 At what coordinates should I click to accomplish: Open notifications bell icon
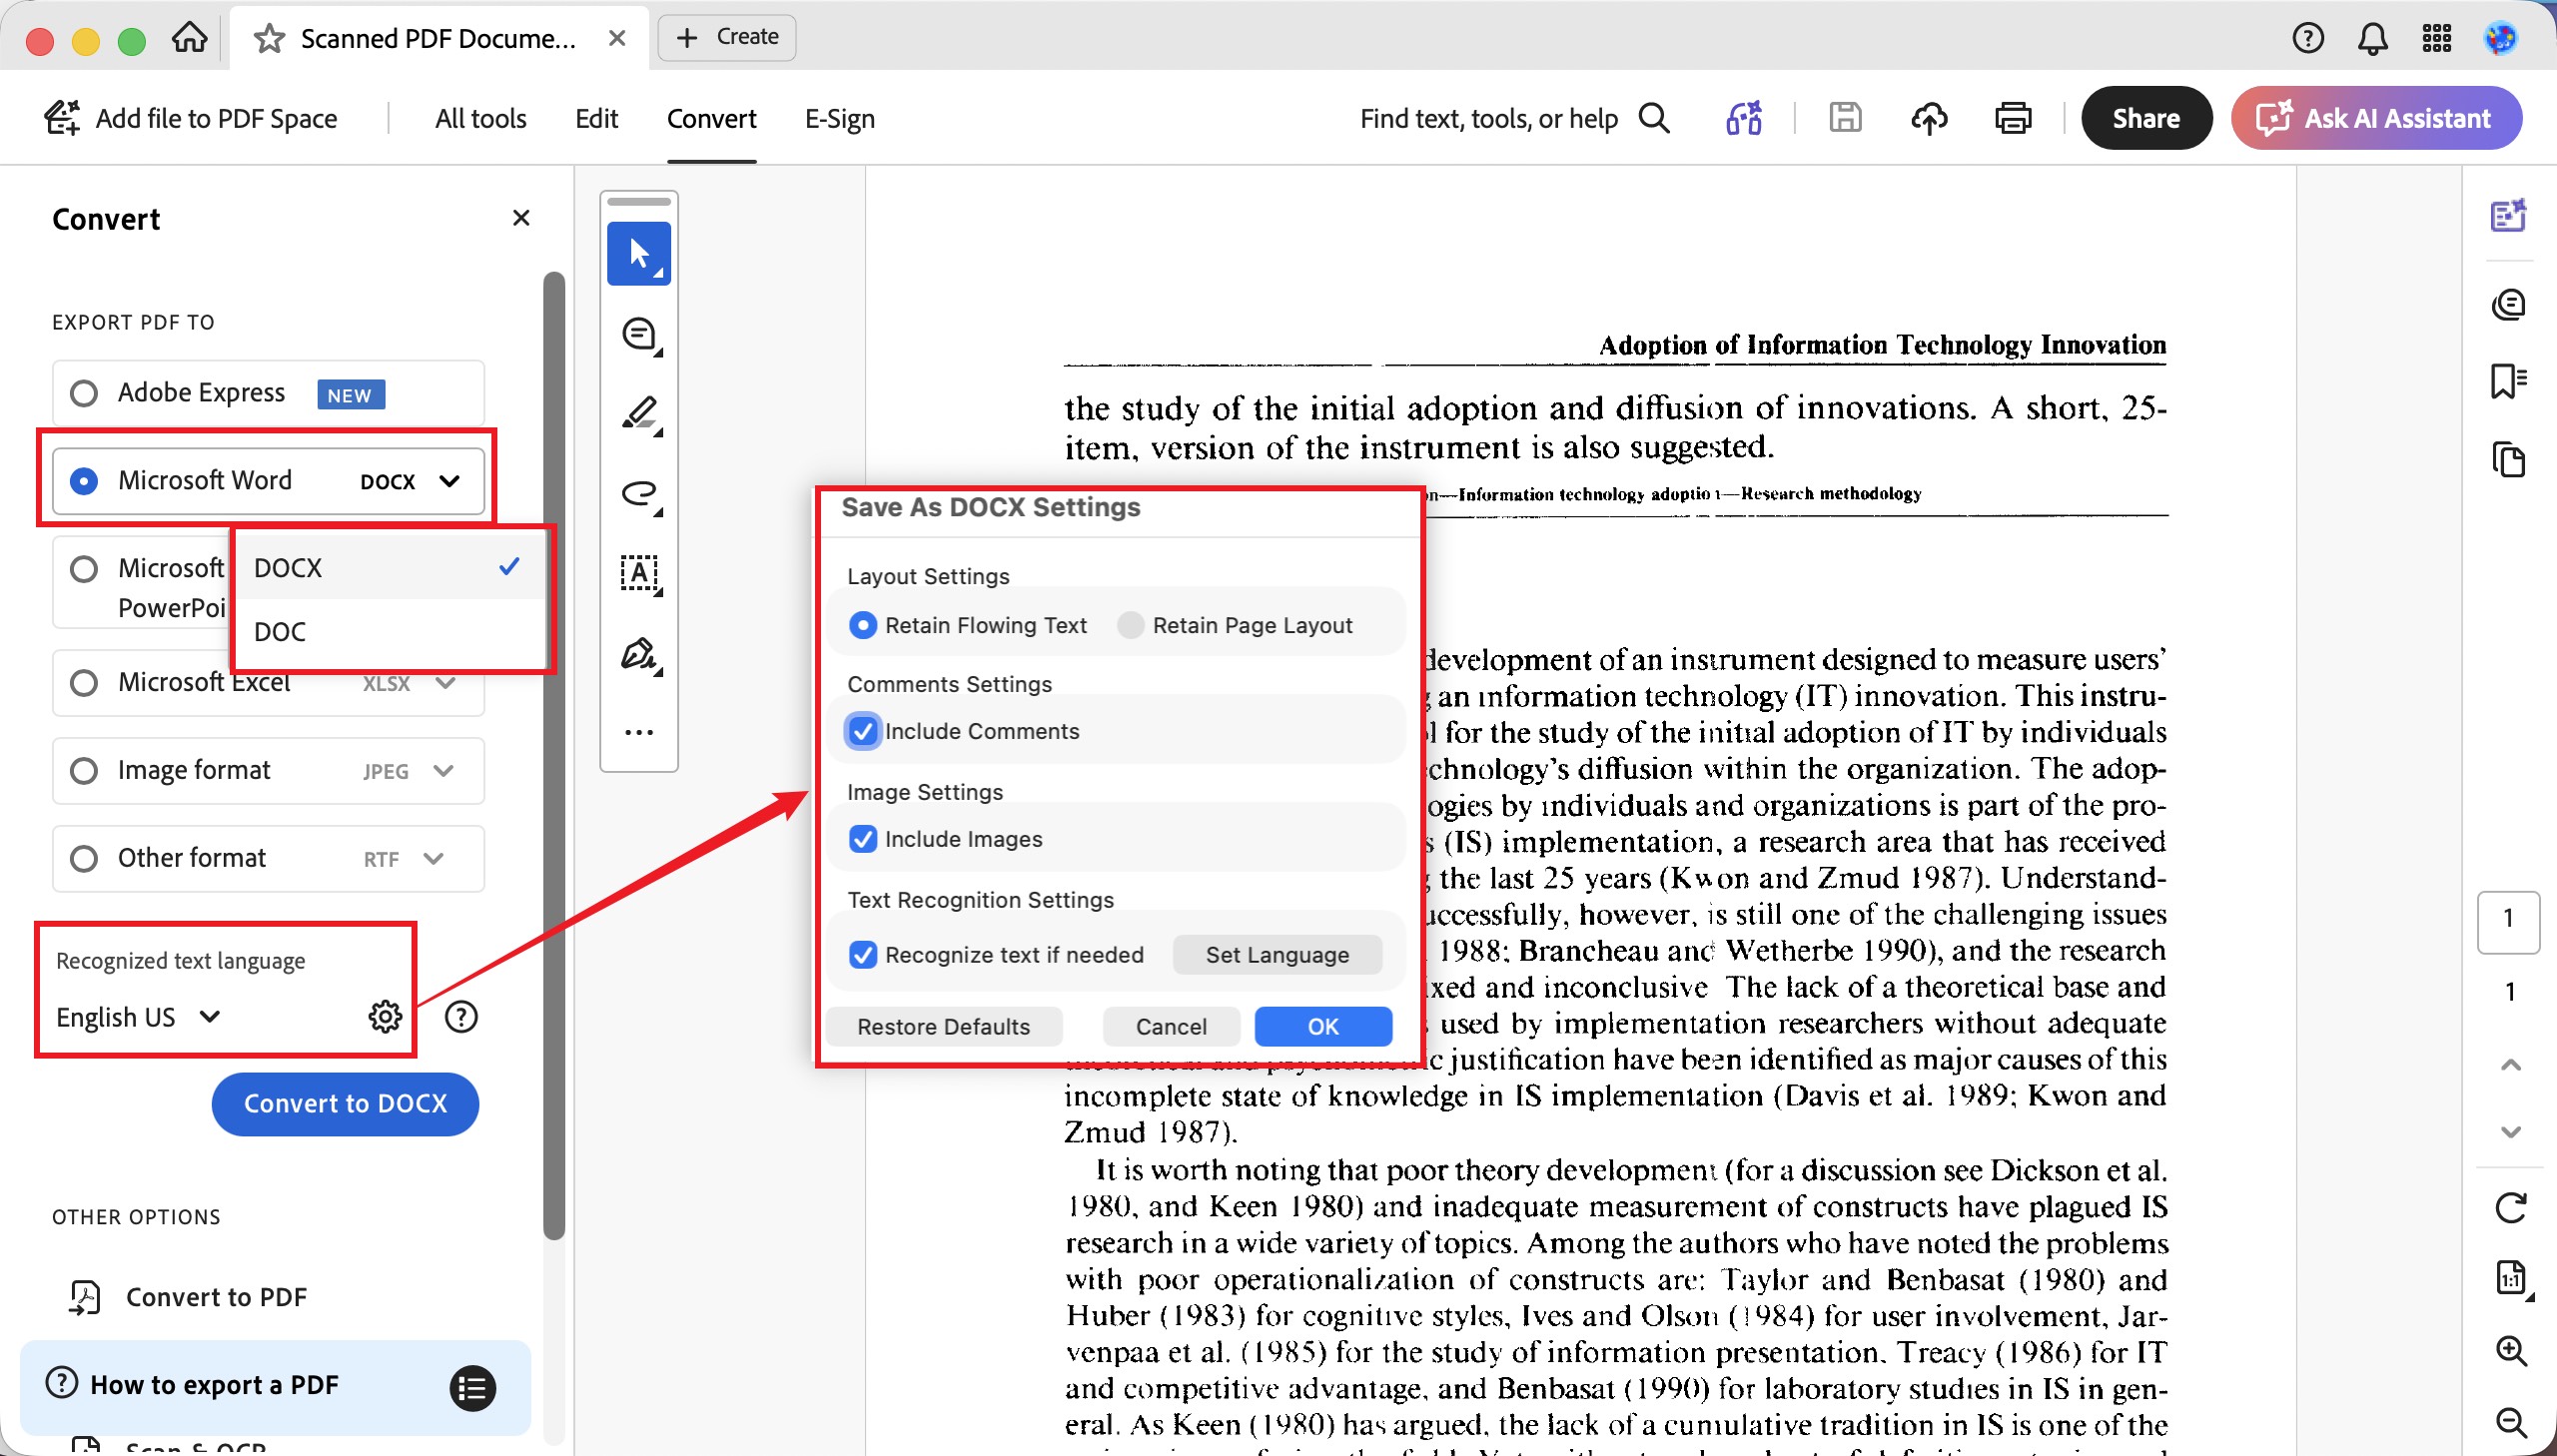point(2373,38)
